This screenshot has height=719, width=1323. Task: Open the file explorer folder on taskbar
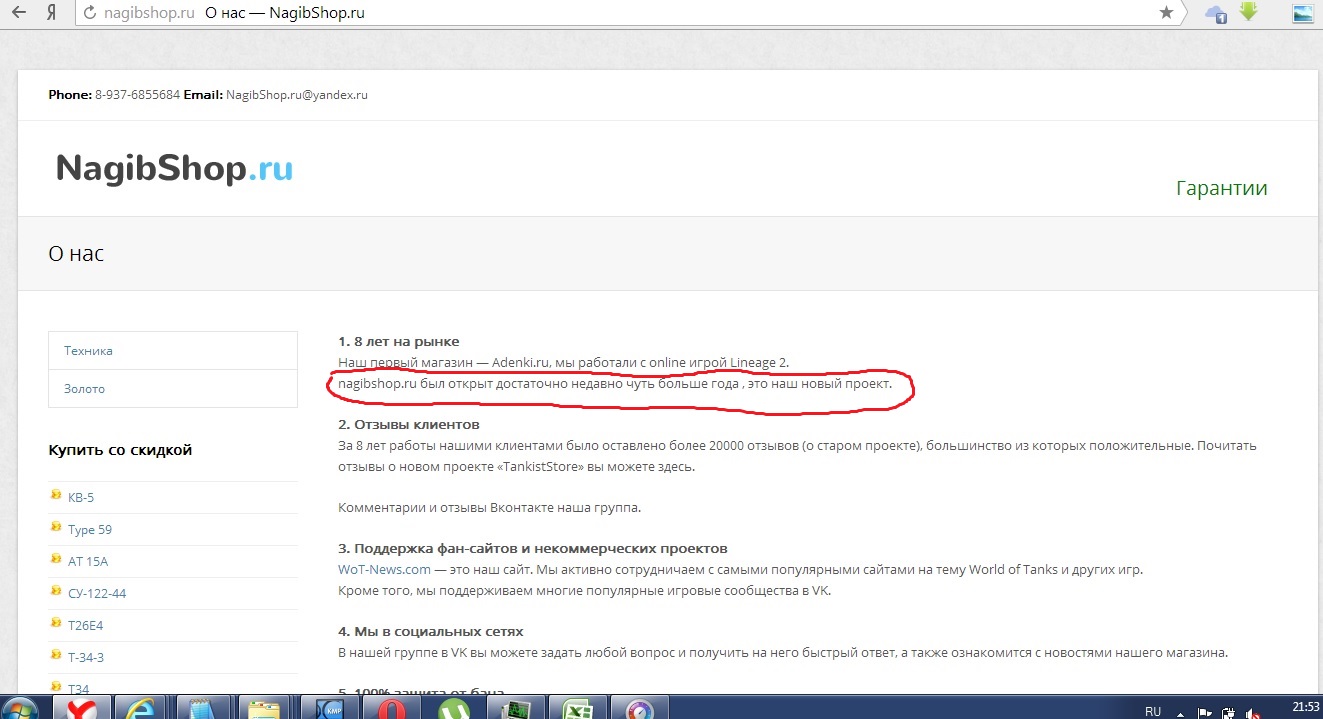pos(265,707)
